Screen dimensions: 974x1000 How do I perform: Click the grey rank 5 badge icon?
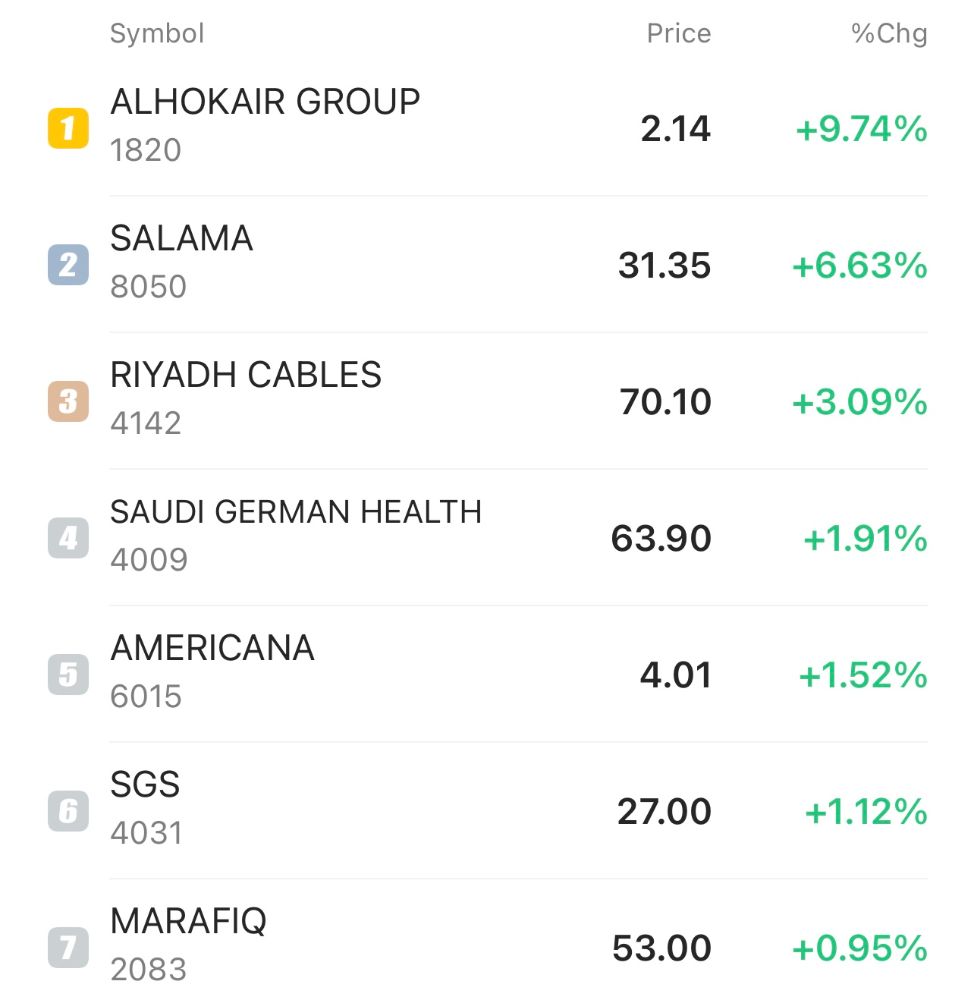tap(68, 675)
